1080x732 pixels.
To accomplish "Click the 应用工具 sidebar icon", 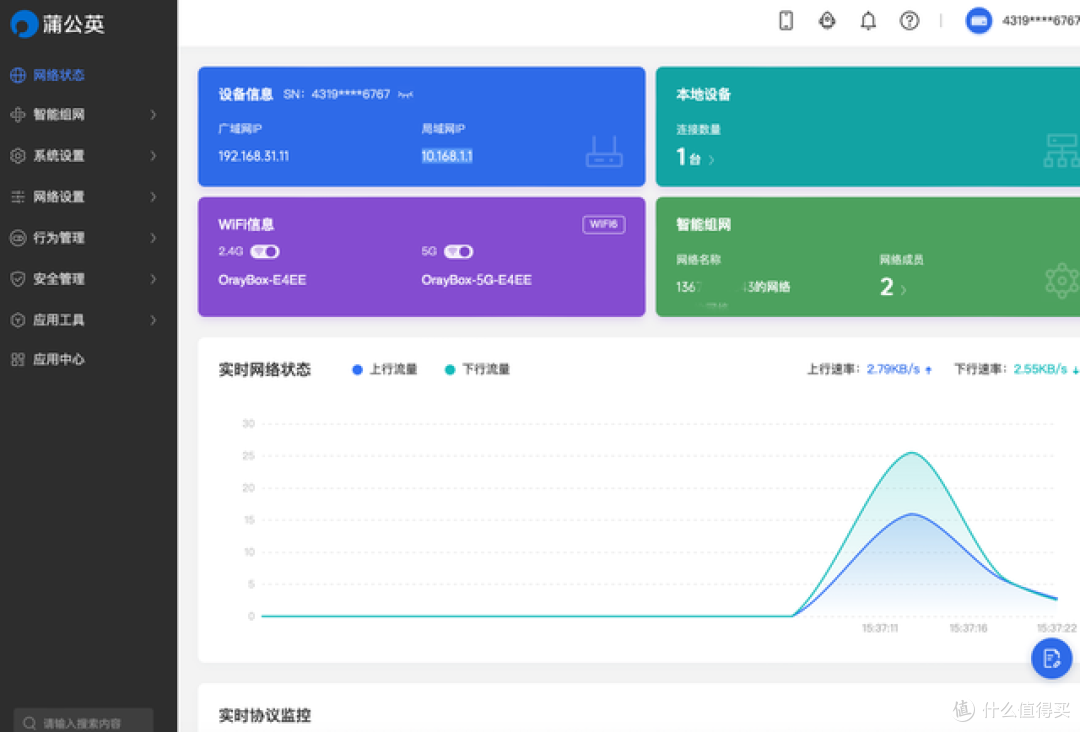I will pyautogui.click(x=18, y=320).
